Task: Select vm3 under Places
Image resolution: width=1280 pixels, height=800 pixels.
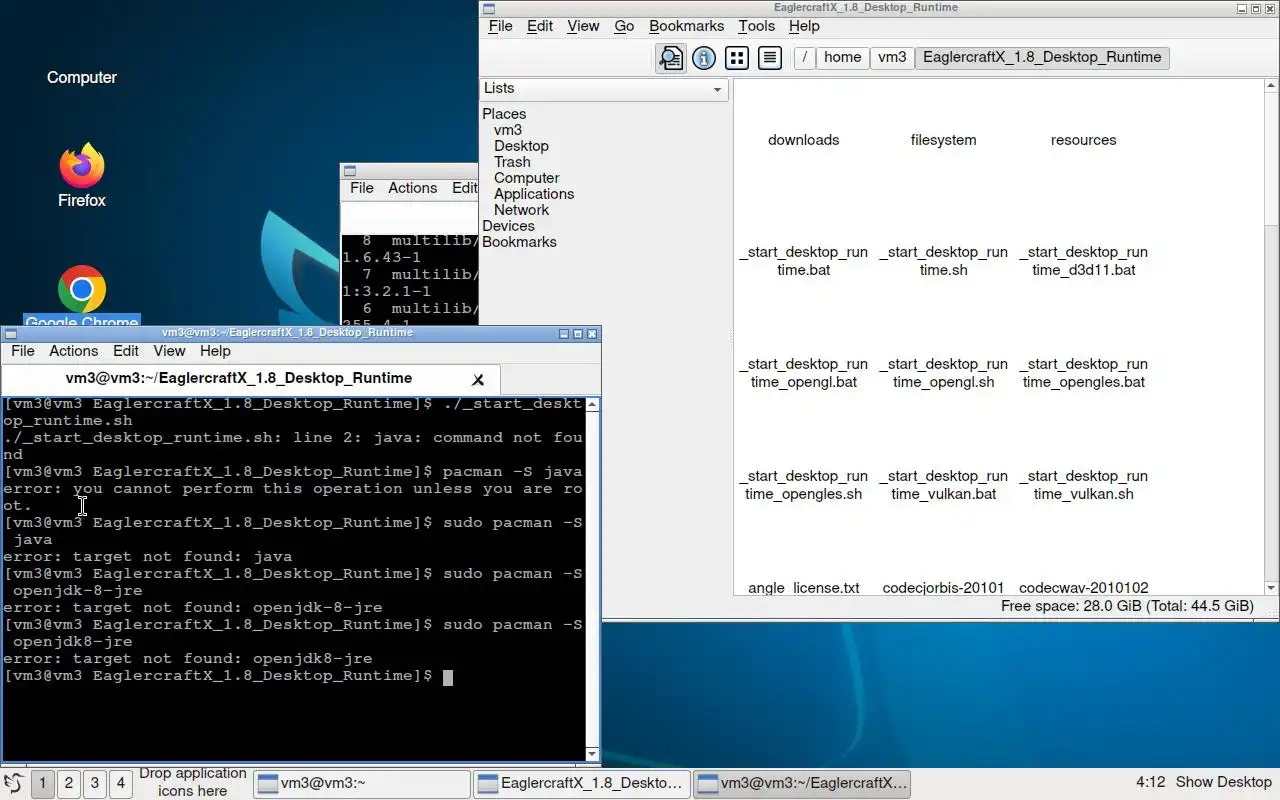Action: click(x=508, y=130)
